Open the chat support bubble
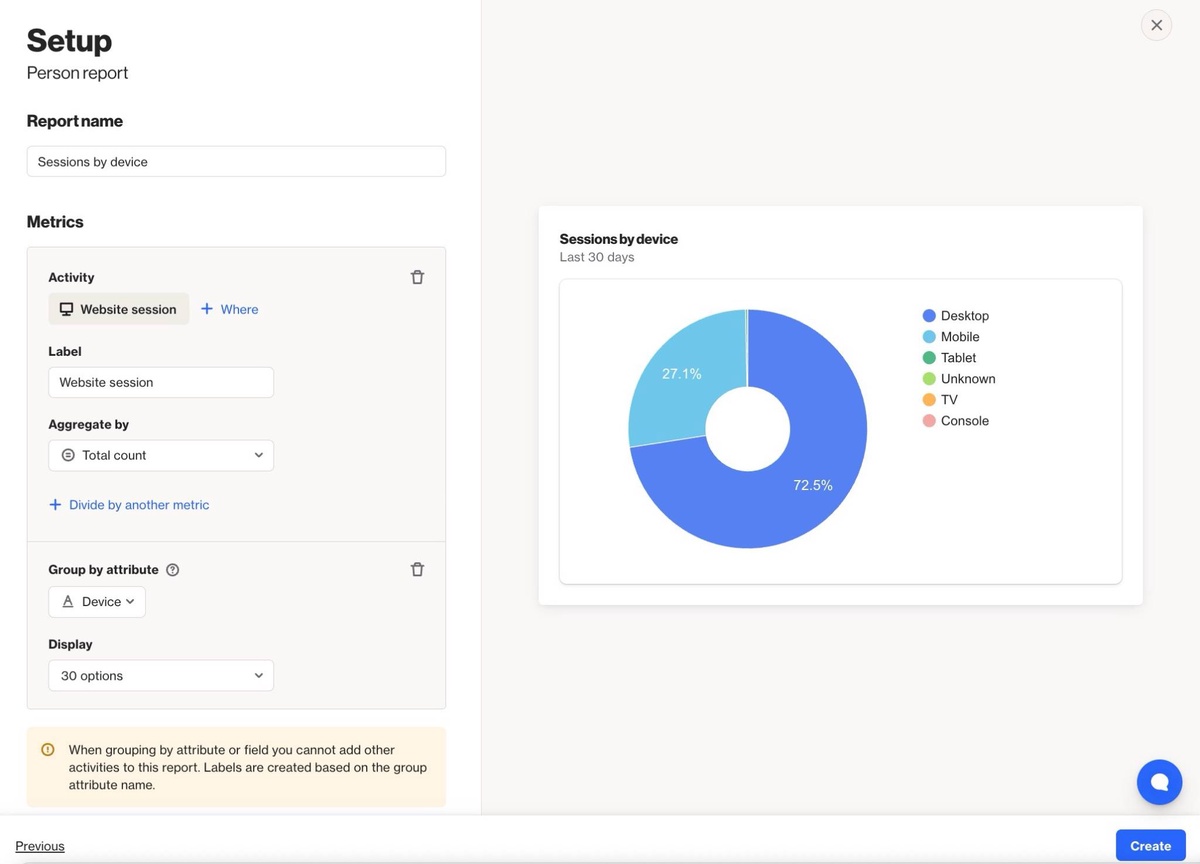This screenshot has height=864, width=1200. (x=1159, y=782)
